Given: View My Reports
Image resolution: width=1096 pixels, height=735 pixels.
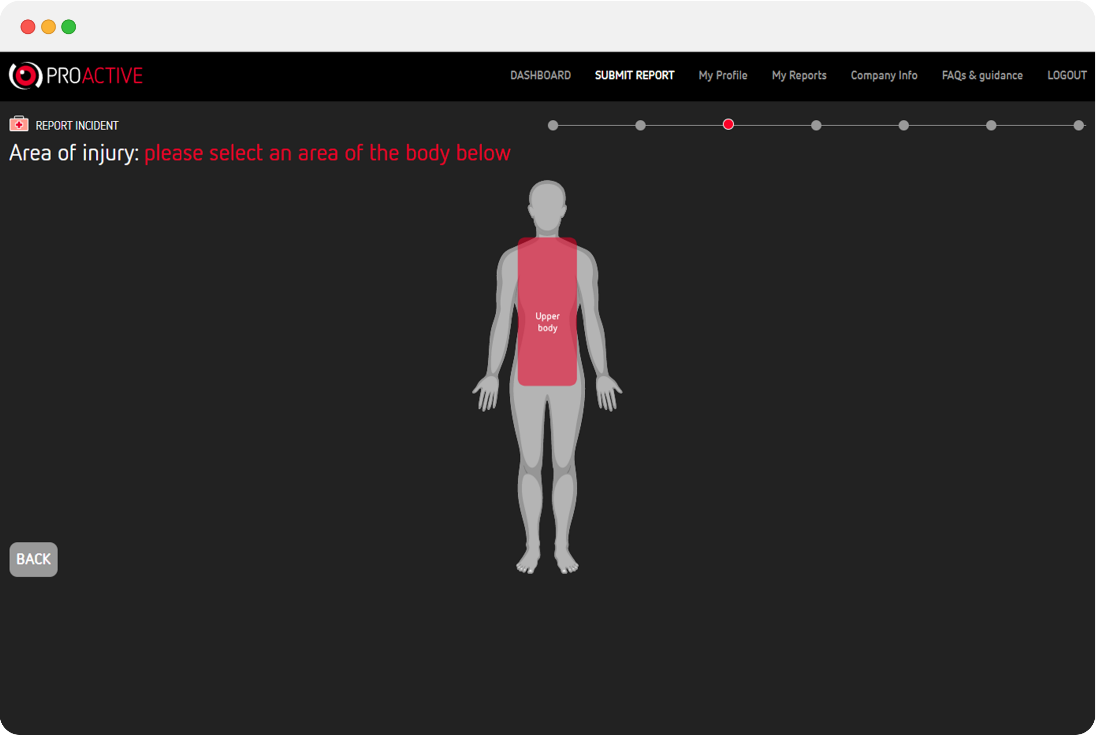Looking at the screenshot, I should pyautogui.click(x=799, y=75).
